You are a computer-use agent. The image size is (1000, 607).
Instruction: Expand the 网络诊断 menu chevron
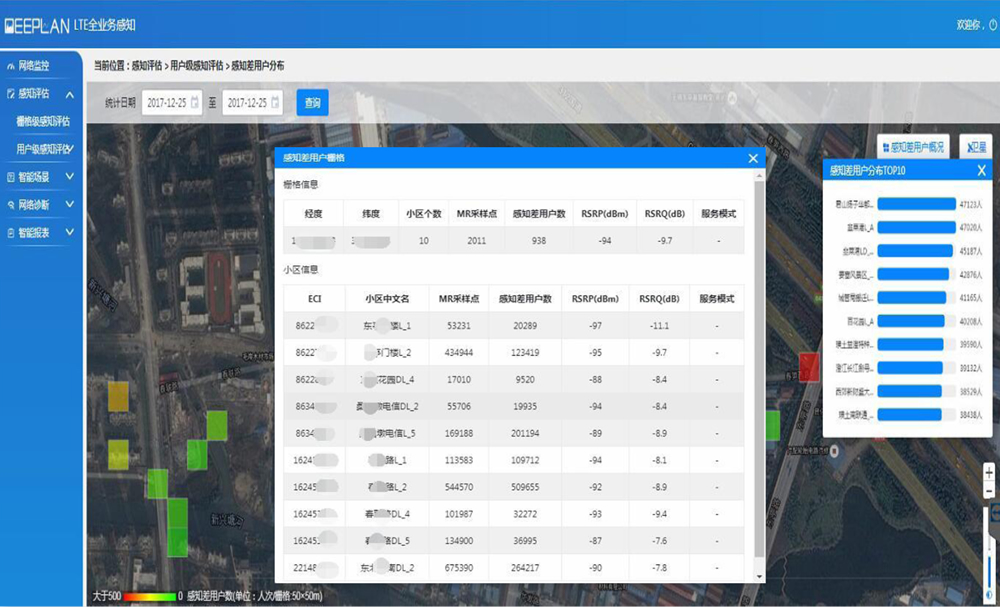pyautogui.click(x=70, y=205)
